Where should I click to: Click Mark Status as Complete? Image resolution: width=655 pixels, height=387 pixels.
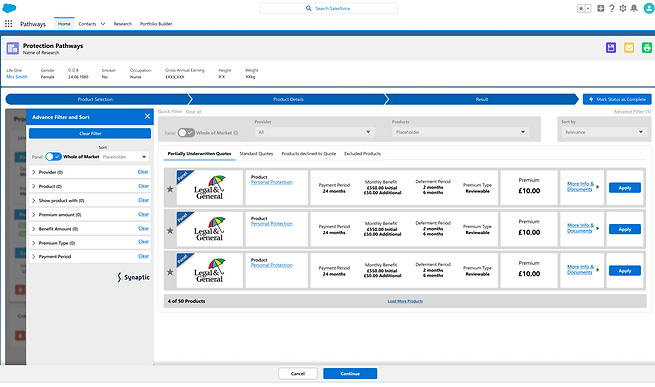pos(617,99)
